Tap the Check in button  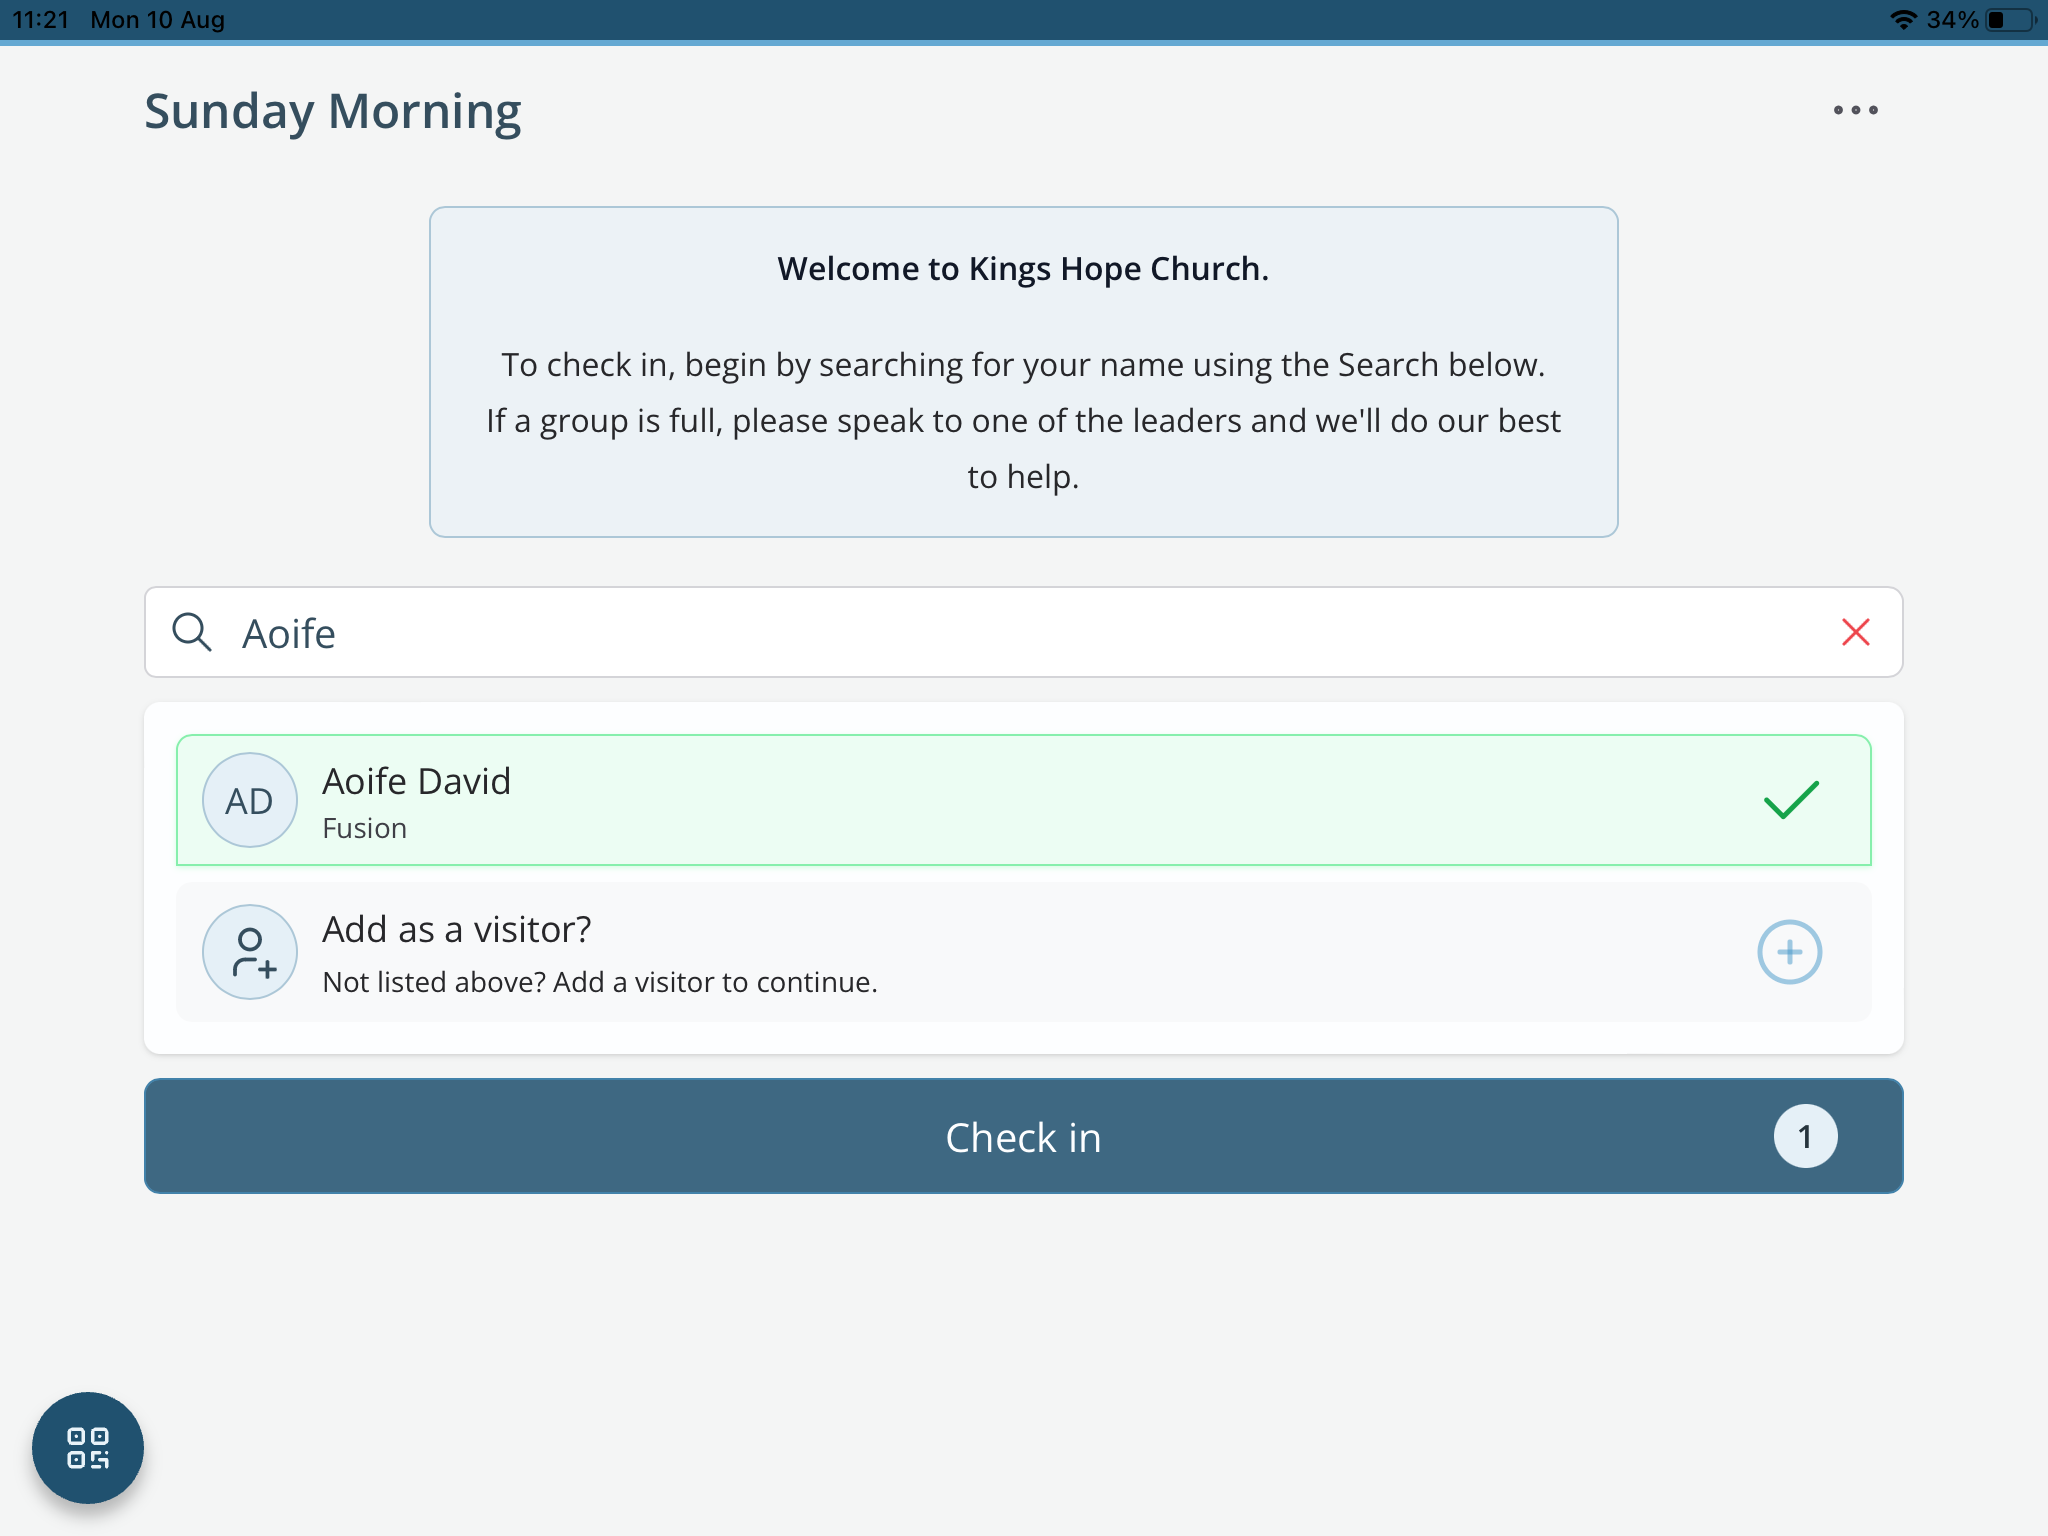[x=1024, y=1136]
